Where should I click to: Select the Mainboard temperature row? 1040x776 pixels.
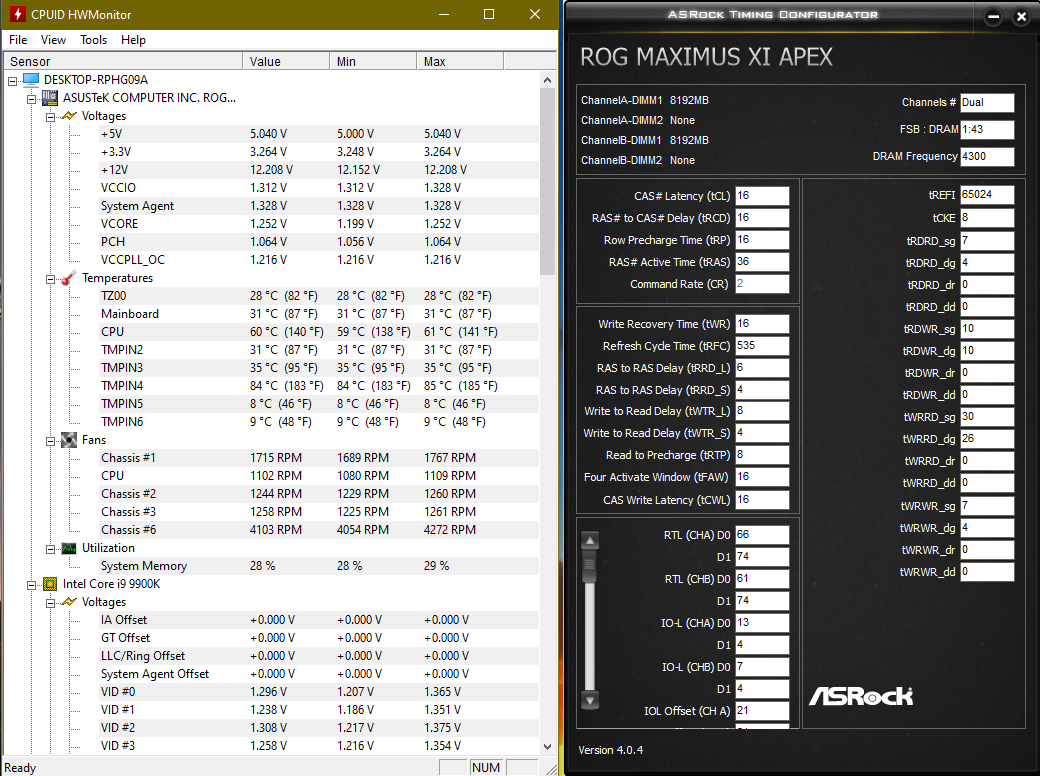[319, 314]
